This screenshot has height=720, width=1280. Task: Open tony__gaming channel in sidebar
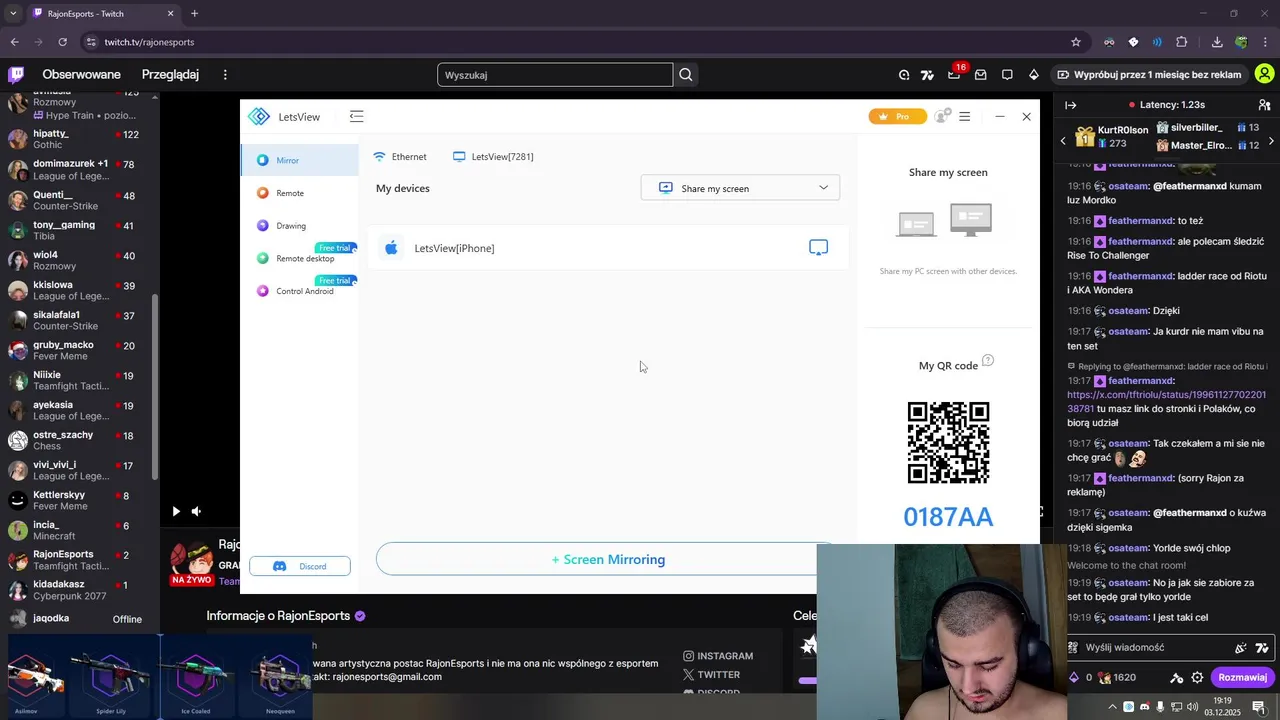pyautogui.click(x=79, y=230)
